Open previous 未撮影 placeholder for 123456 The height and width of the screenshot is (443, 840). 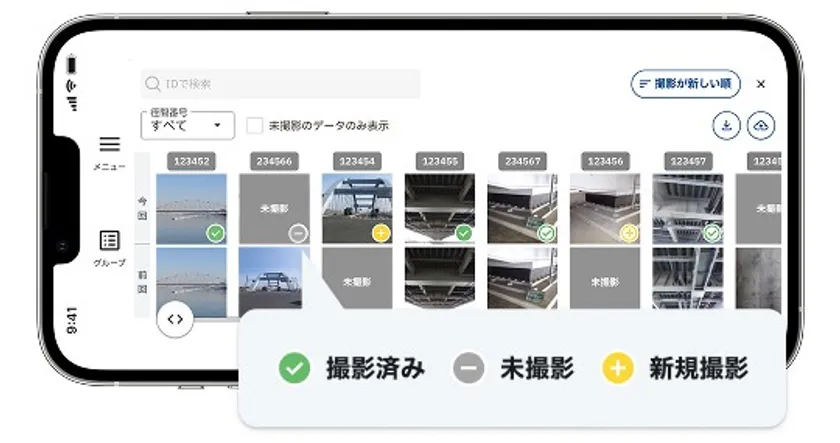pos(605,279)
